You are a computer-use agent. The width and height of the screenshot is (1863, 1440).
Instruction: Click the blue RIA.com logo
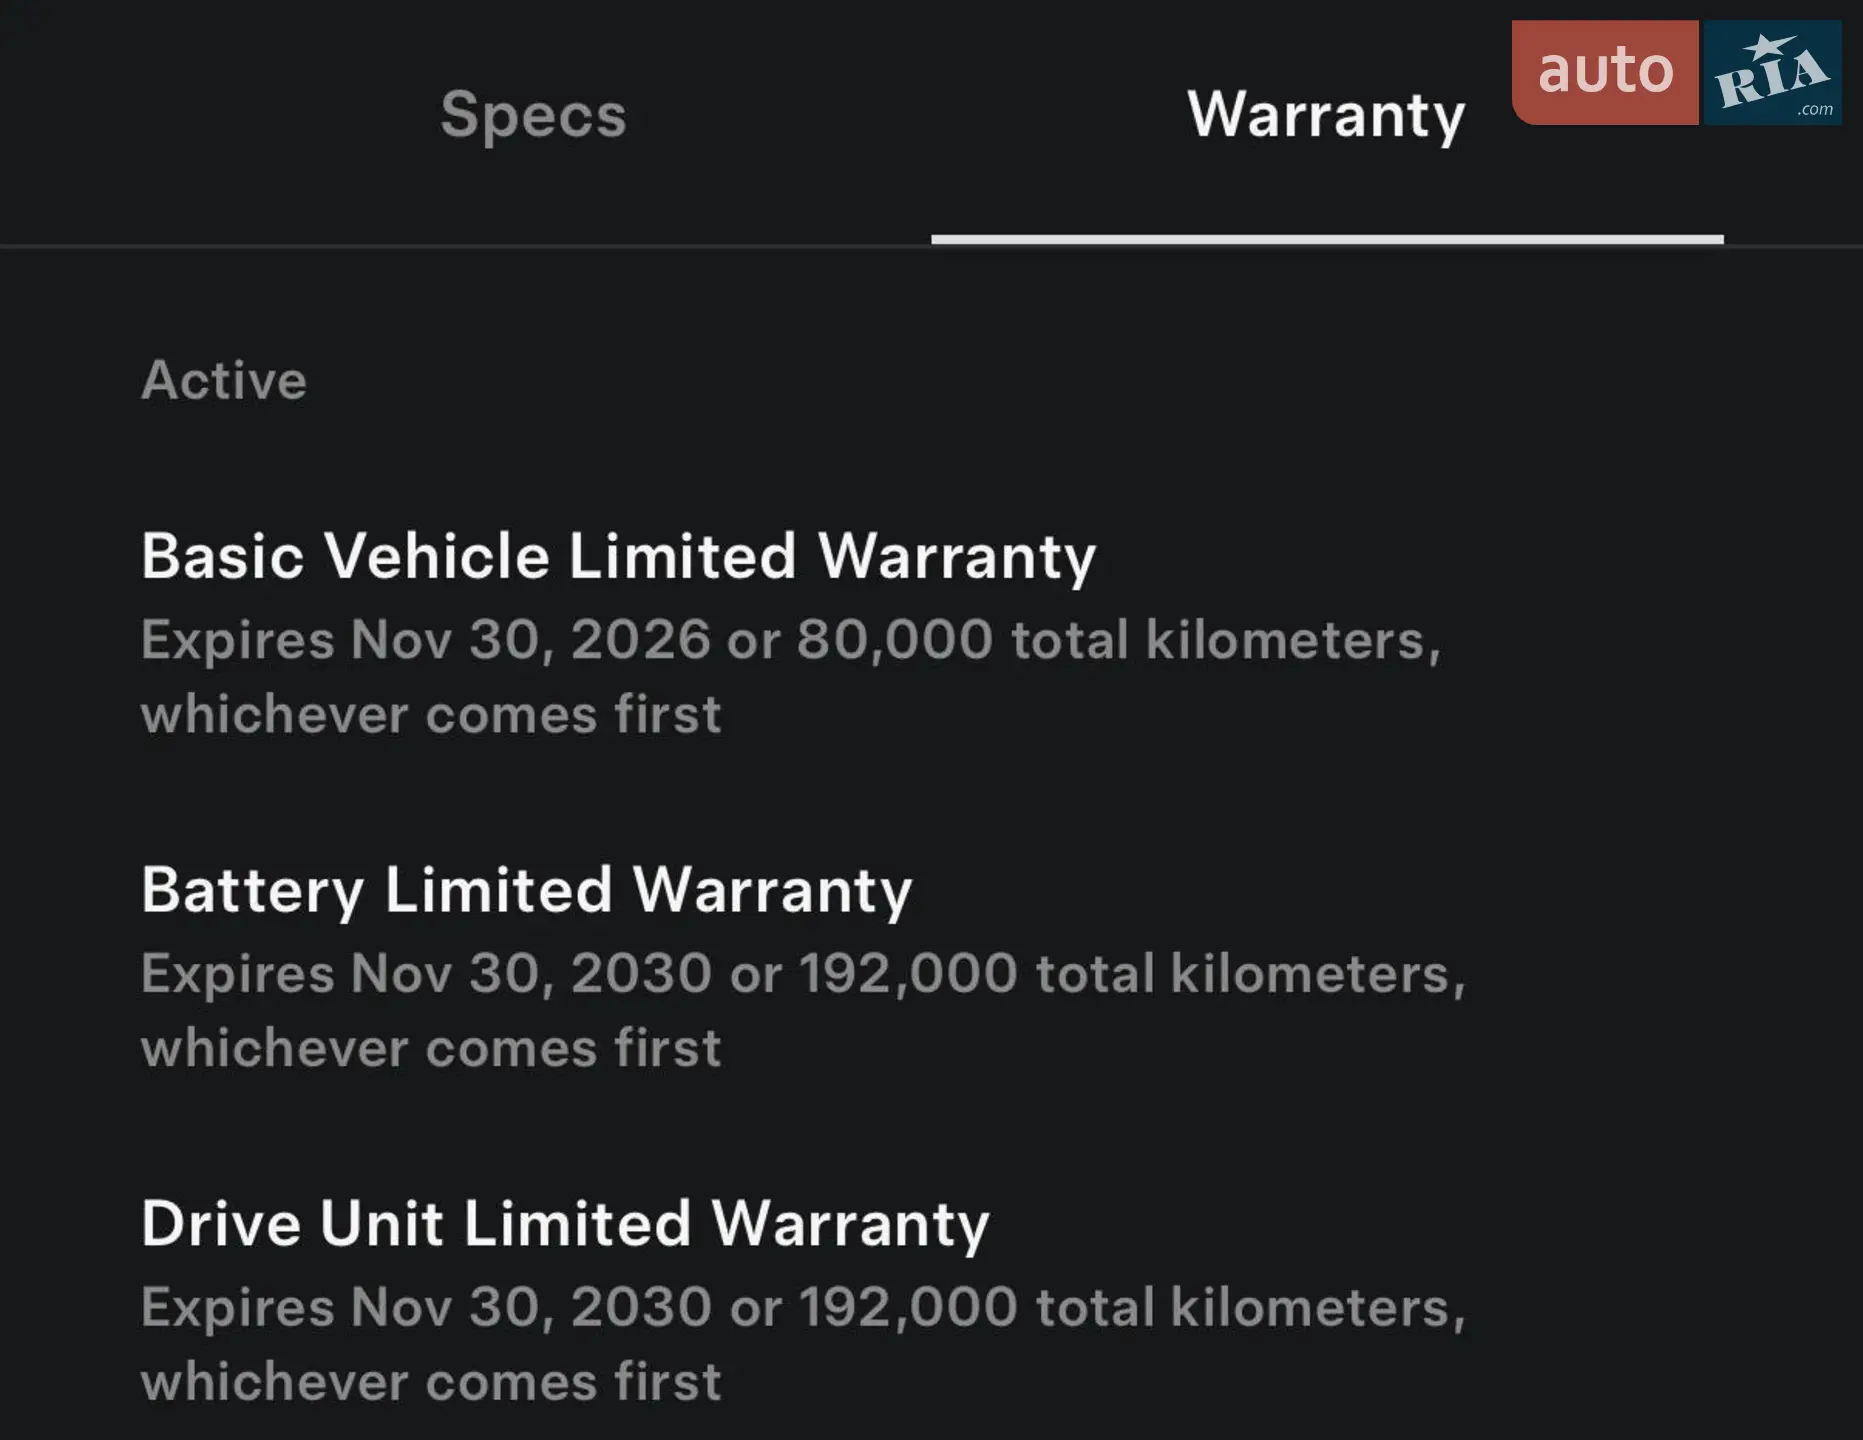point(1773,73)
